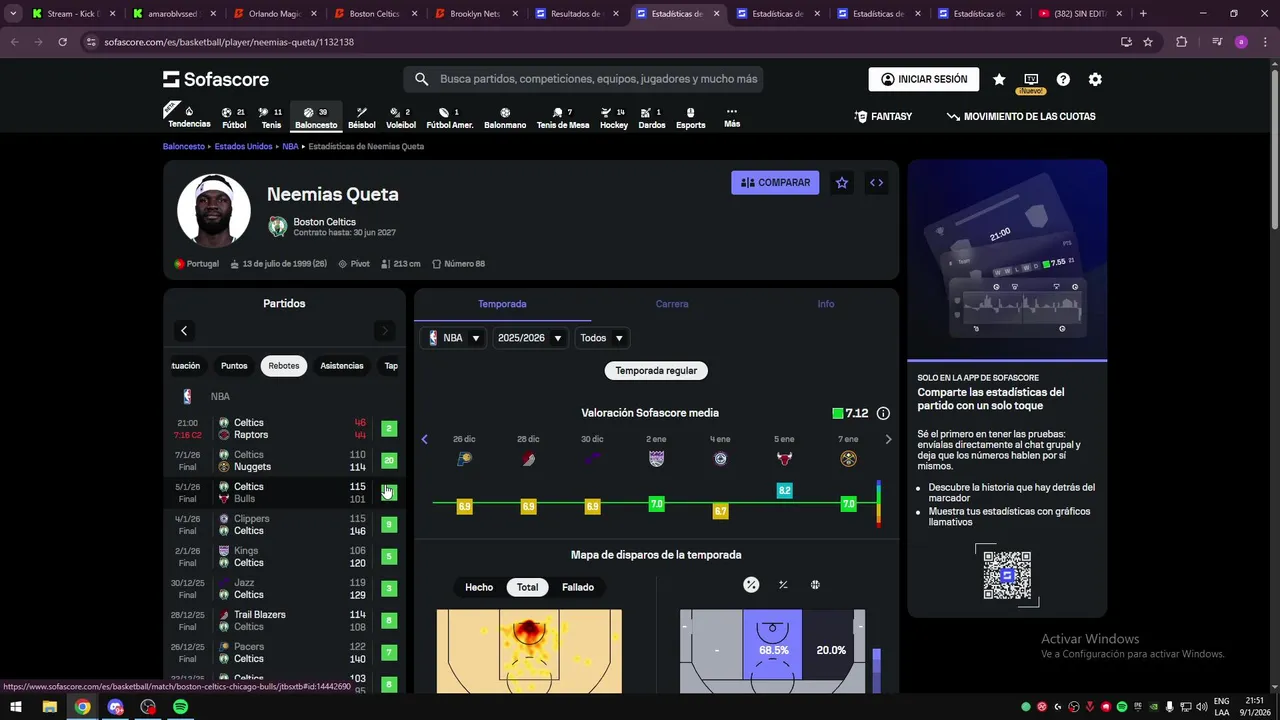Click the rating info icon next to 7.12
This screenshot has width=1280, height=720.
click(x=883, y=413)
